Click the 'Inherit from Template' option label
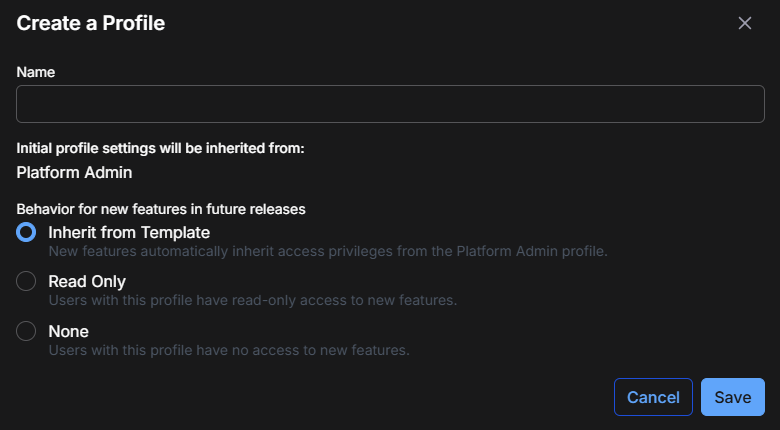 [129, 232]
